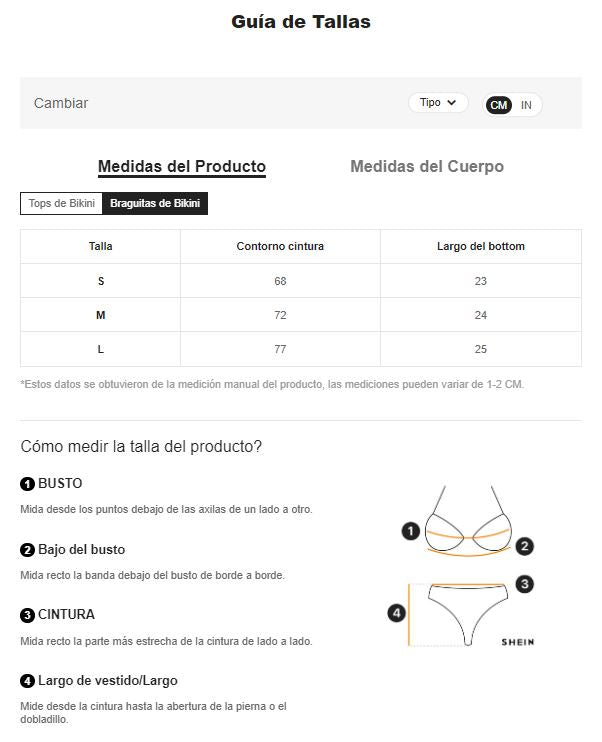Click the Contorno cintura column header

pos(280,246)
